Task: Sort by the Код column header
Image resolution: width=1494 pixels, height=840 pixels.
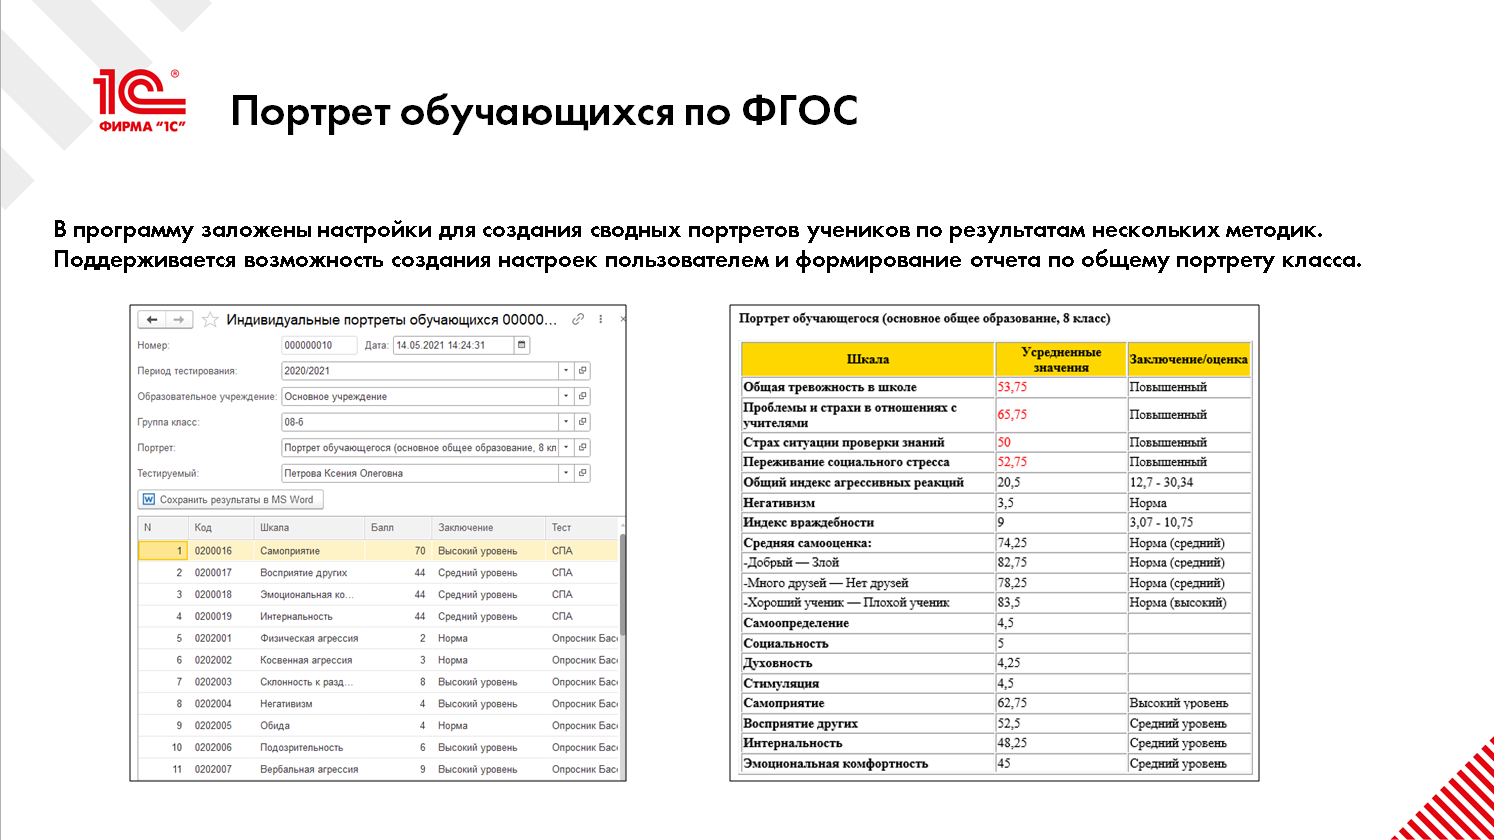Action: point(221,527)
